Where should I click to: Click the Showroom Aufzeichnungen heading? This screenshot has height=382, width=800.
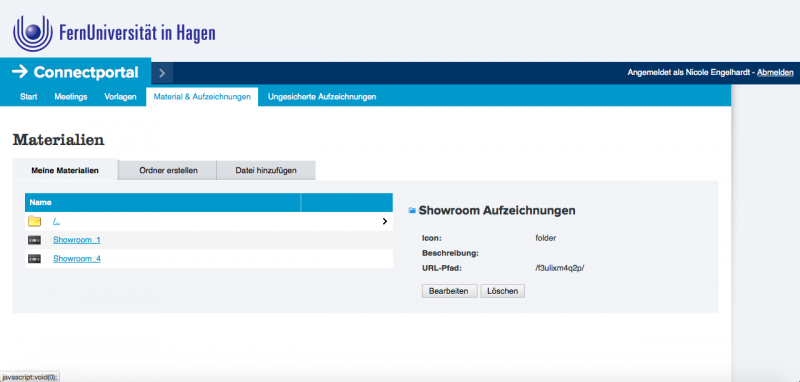[x=497, y=210]
